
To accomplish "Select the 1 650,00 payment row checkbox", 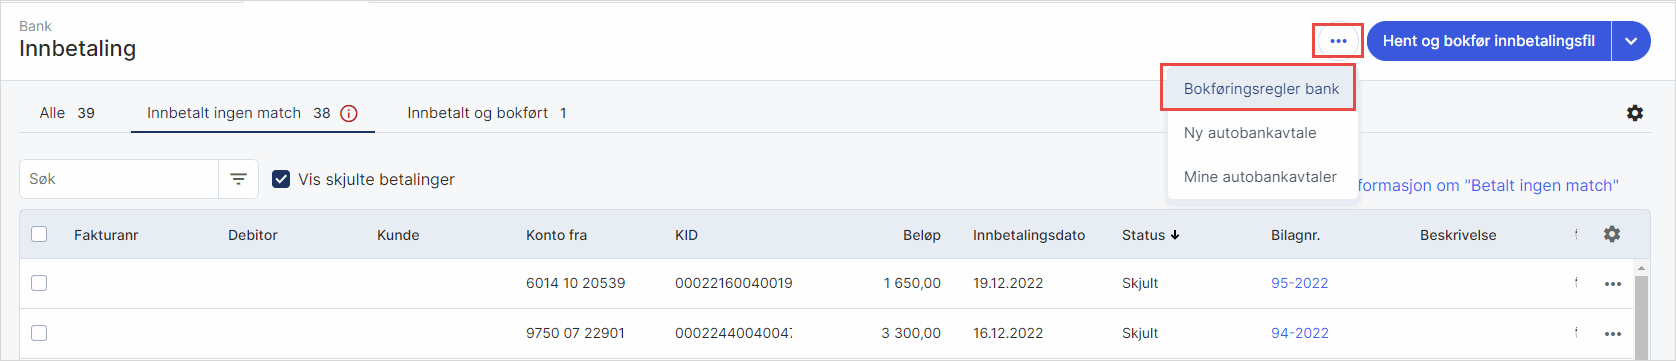I will point(39,283).
